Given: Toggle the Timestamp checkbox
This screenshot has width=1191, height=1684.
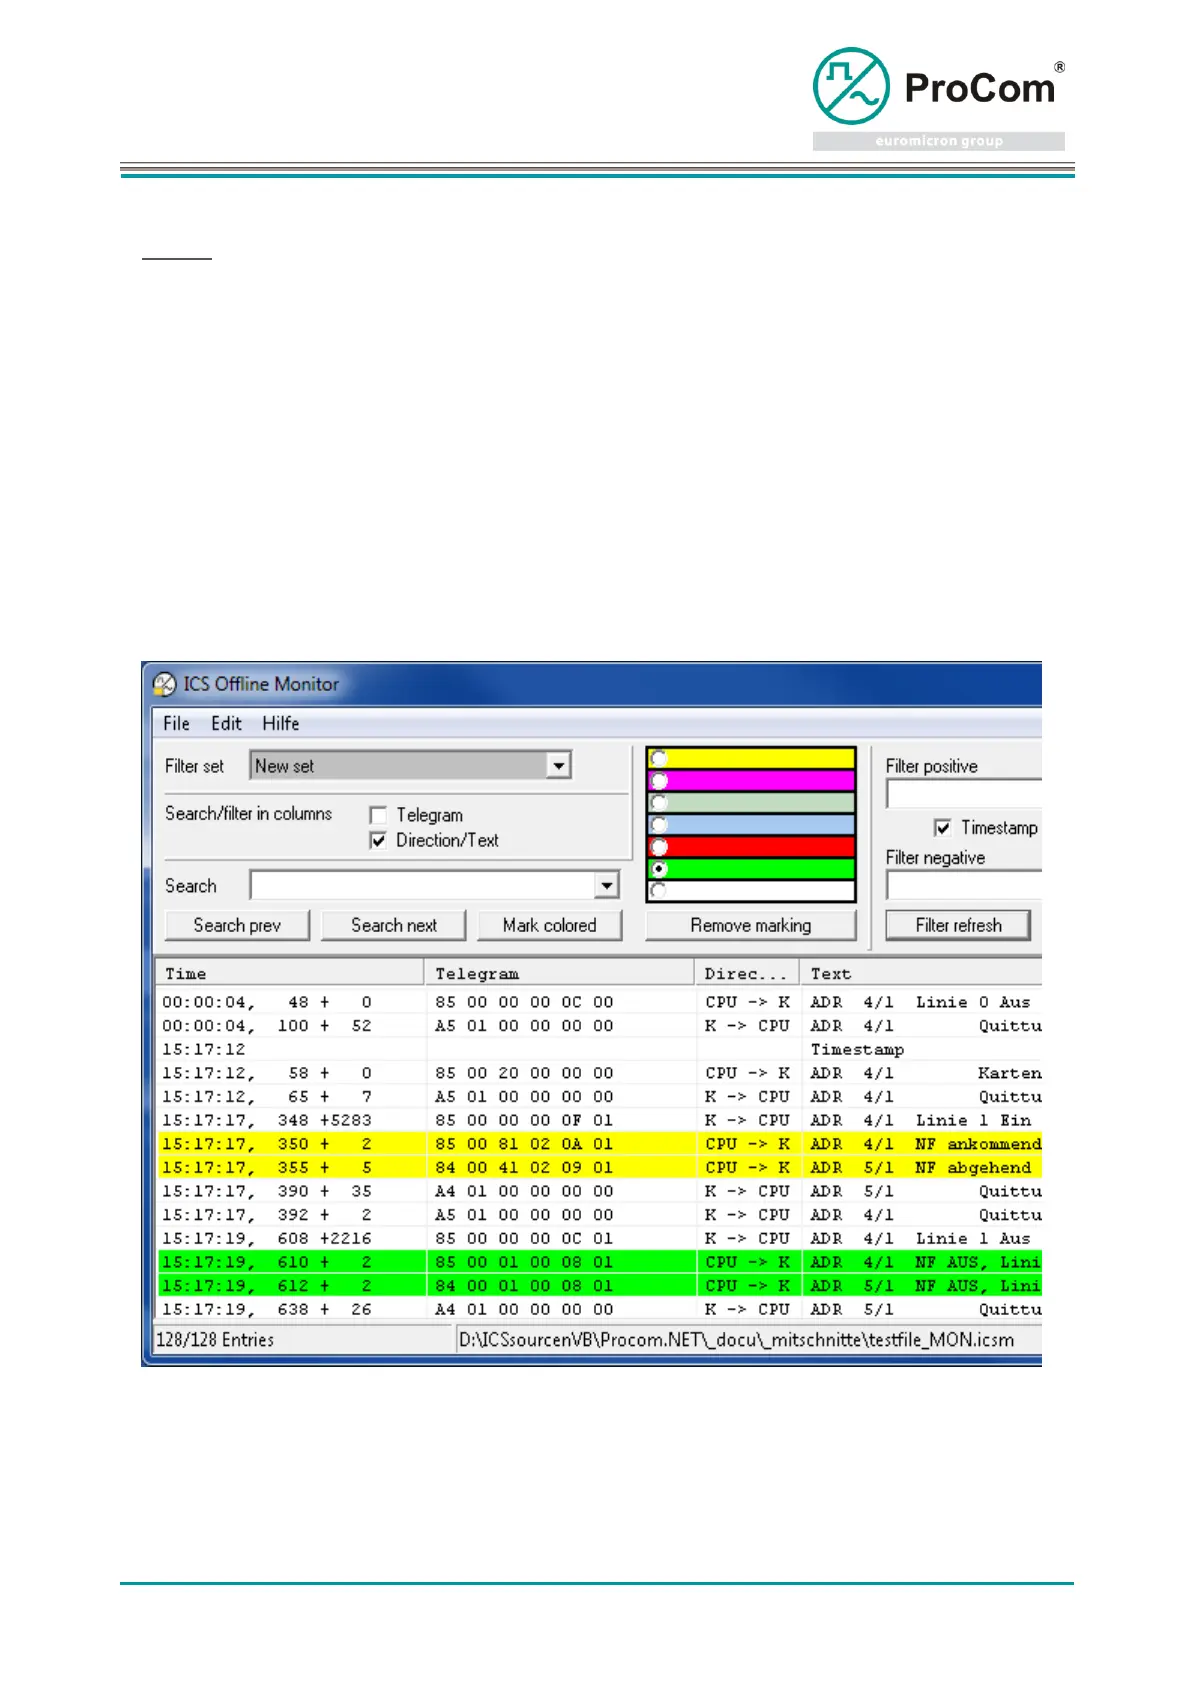Looking at the screenshot, I should pyautogui.click(x=942, y=828).
